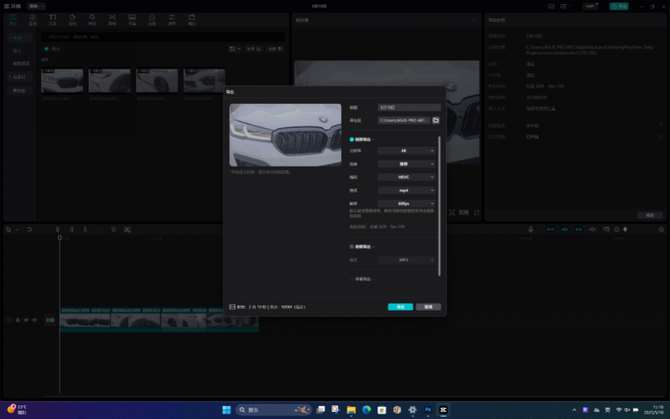Open the Transitions (转场) tool icon
This screenshot has height=419, width=670.
click(x=112, y=19)
